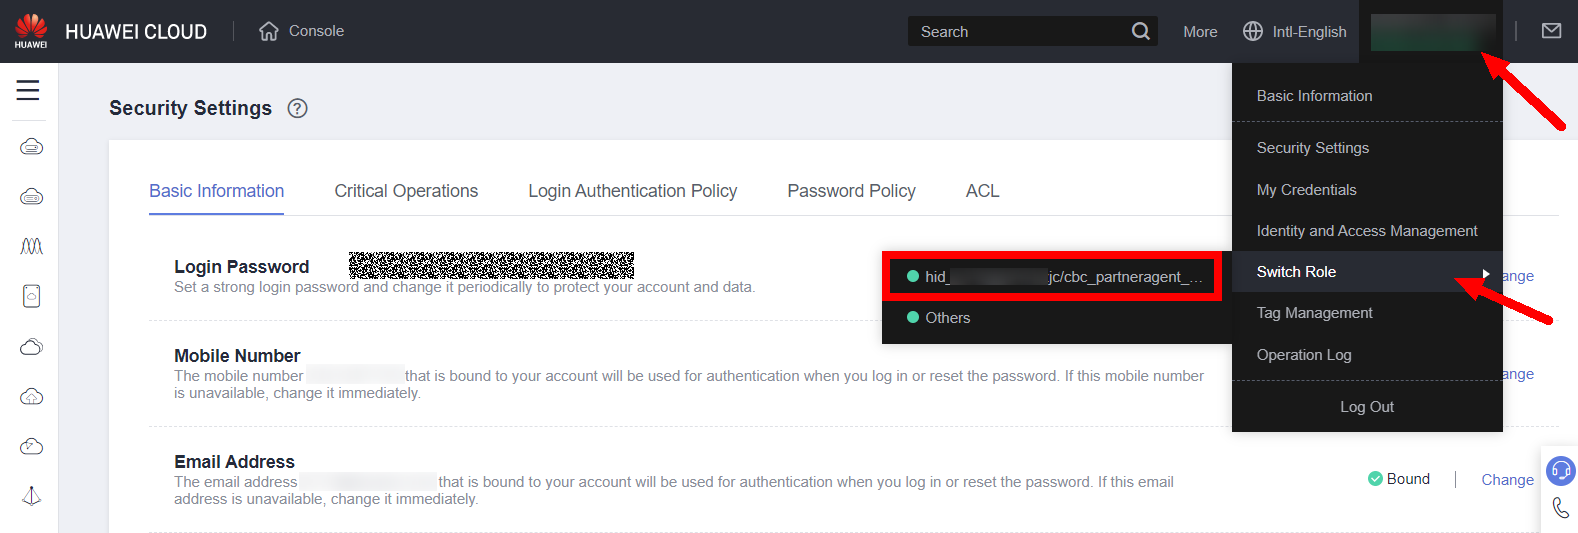Click Change link for Email Address
Viewport: 1578px width, 533px height.
(x=1507, y=480)
